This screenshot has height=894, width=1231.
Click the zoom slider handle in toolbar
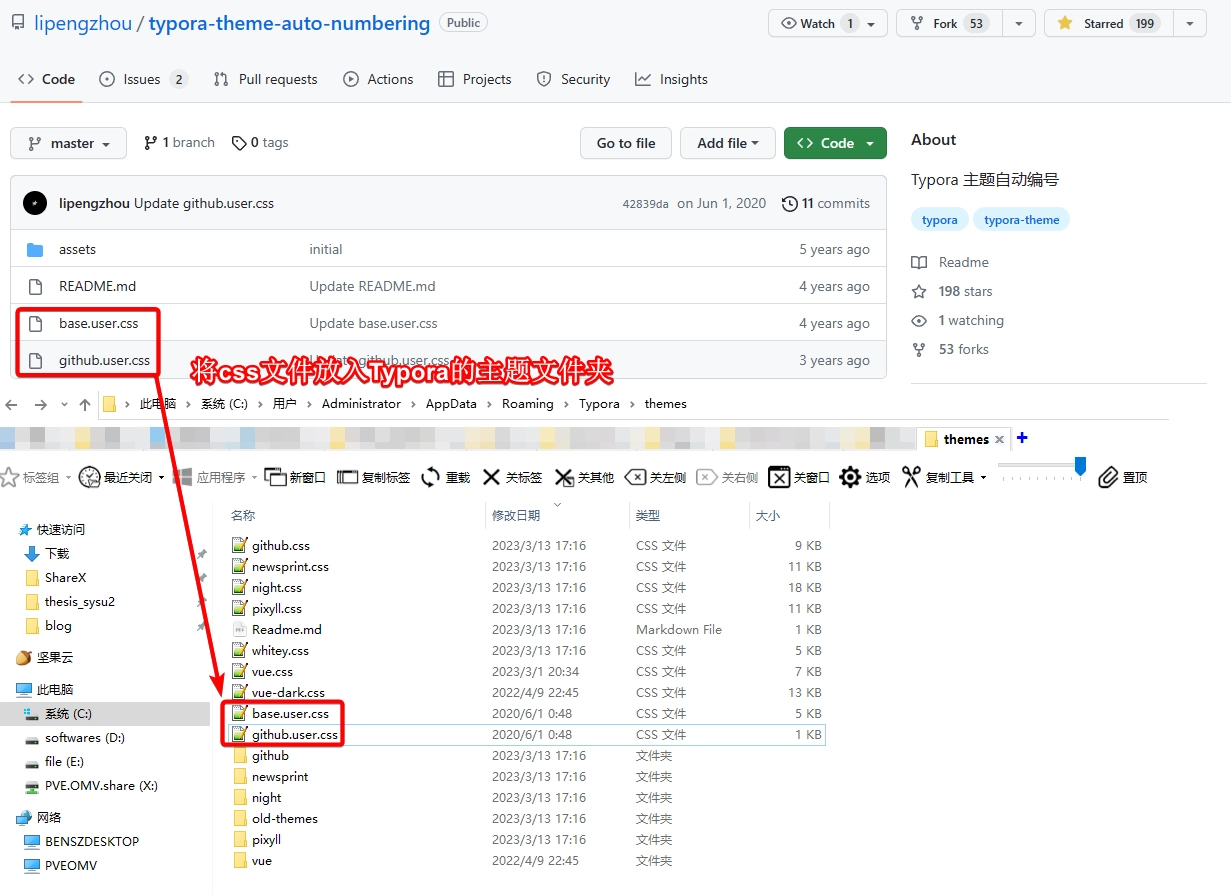[x=1080, y=466]
